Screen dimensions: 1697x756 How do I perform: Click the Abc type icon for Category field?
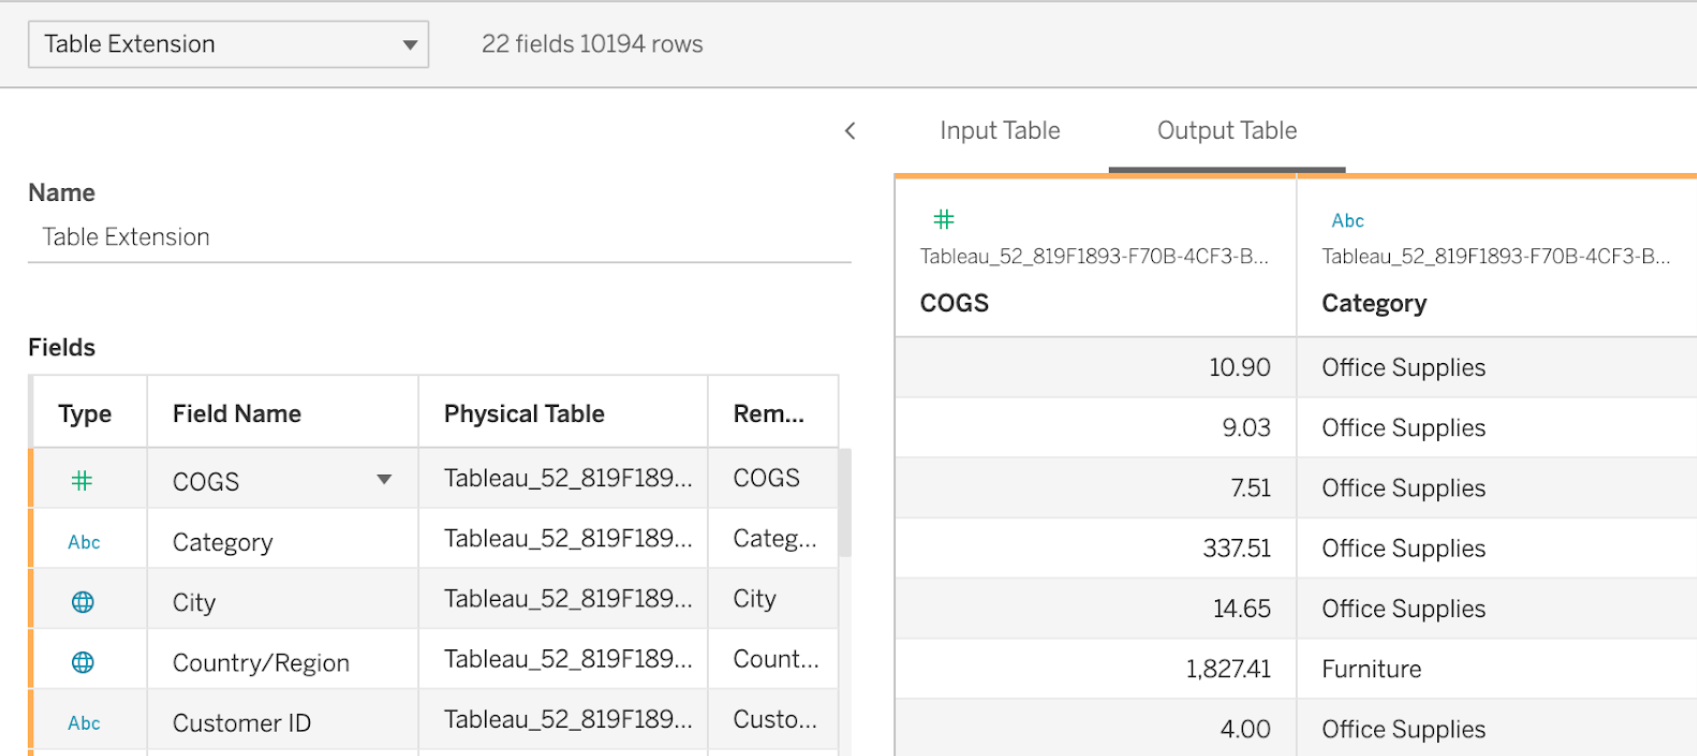click(84, 542)
